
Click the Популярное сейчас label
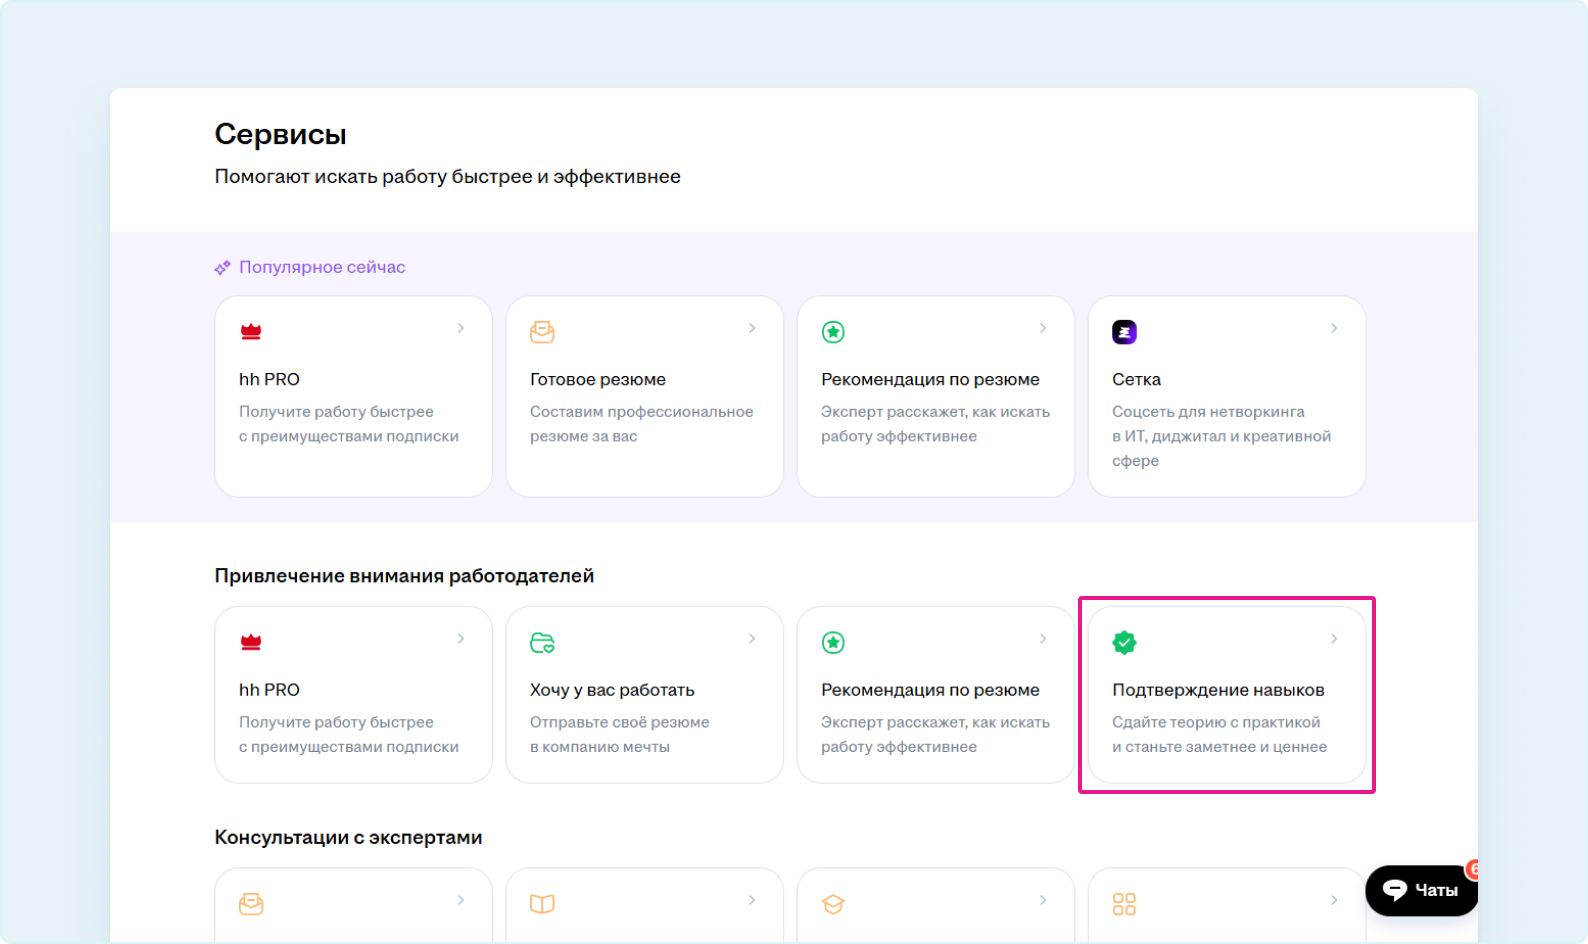(322, 268)
